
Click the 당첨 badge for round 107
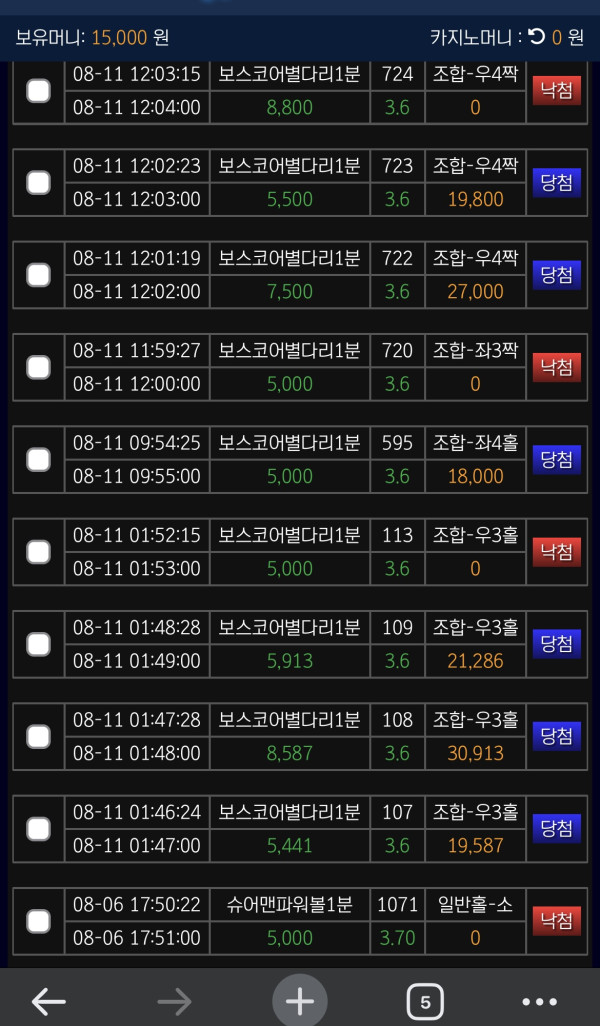556,828
